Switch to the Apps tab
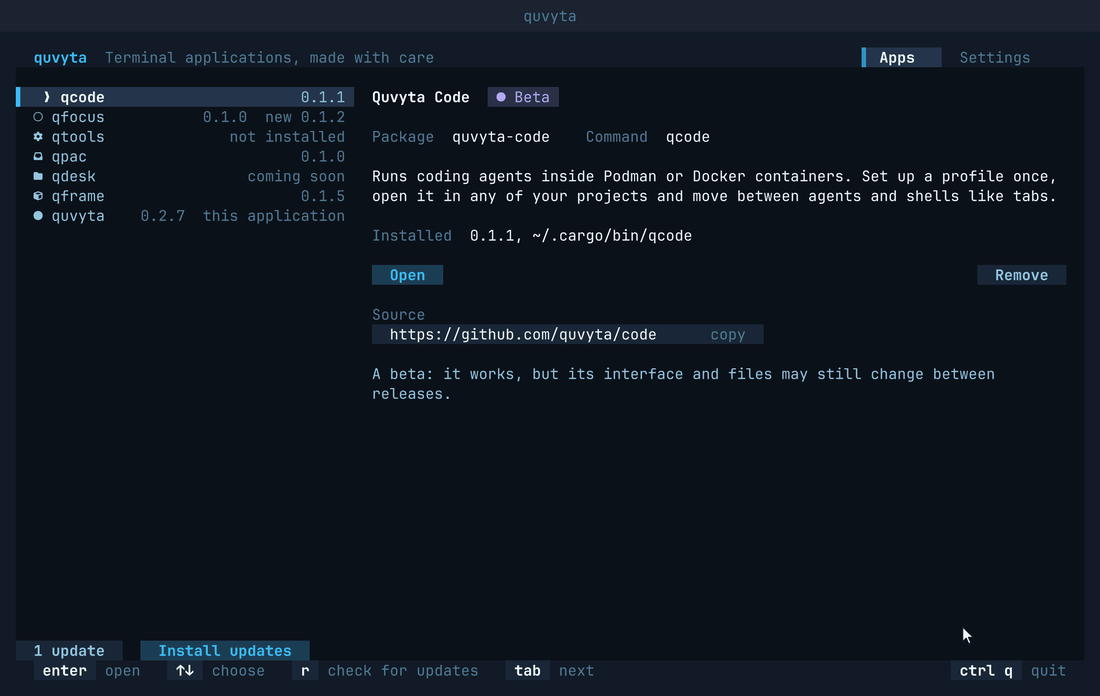Screen dimensions: 1100x696 [901, 58]
